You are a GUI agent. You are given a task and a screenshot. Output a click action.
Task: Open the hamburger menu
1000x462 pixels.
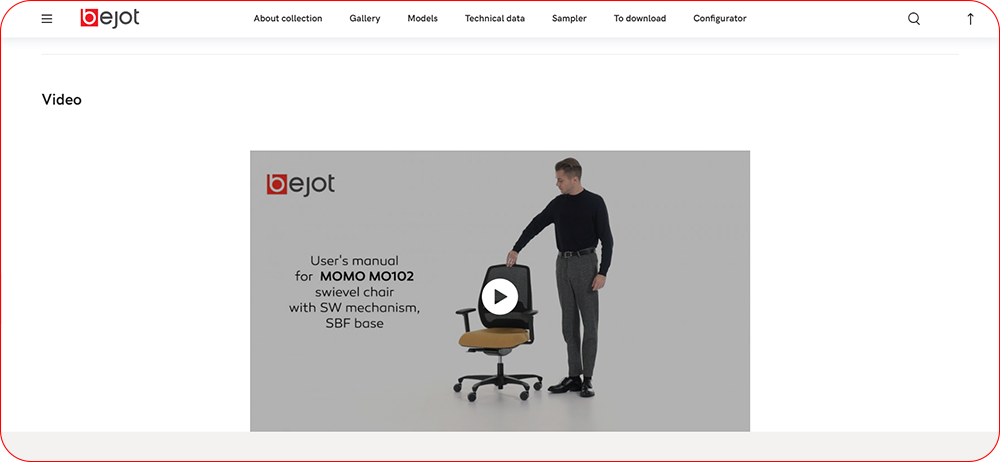(x=47, y=19)
